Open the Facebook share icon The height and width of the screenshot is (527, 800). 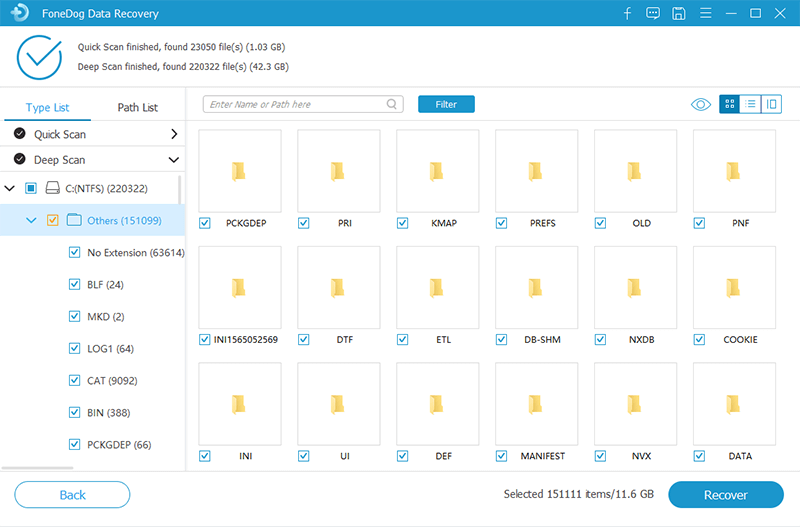[627, 14]
